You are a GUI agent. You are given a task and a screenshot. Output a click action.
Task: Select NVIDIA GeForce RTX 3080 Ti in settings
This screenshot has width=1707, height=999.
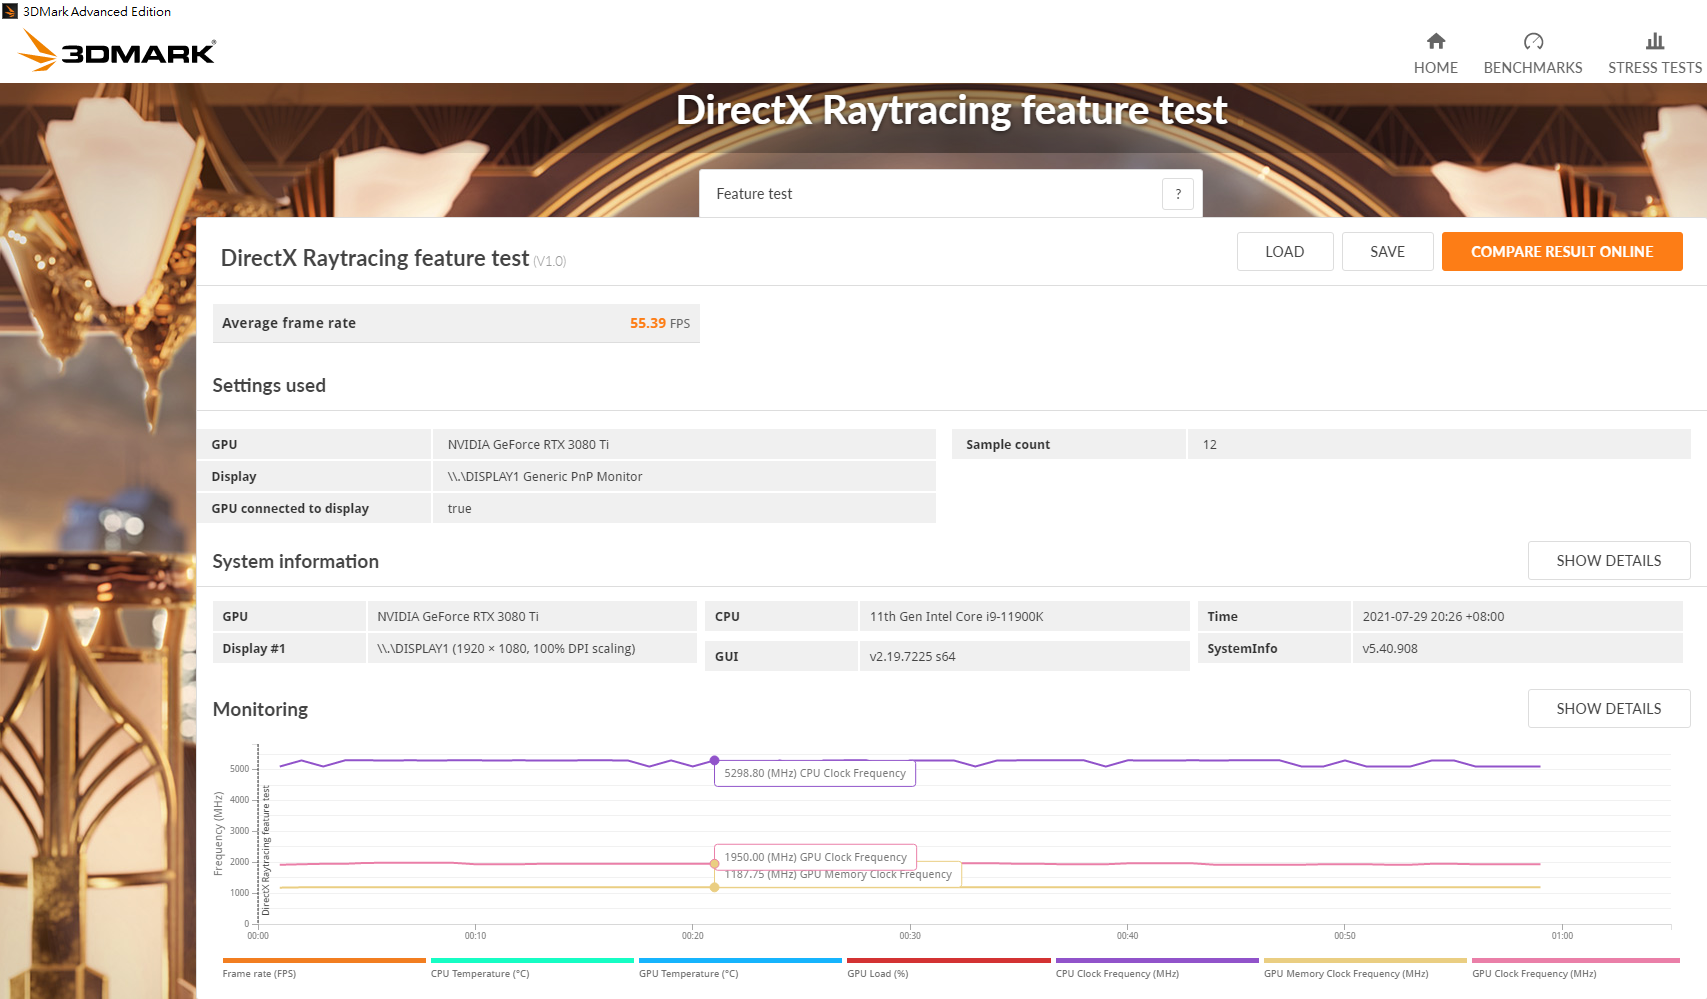528,445
